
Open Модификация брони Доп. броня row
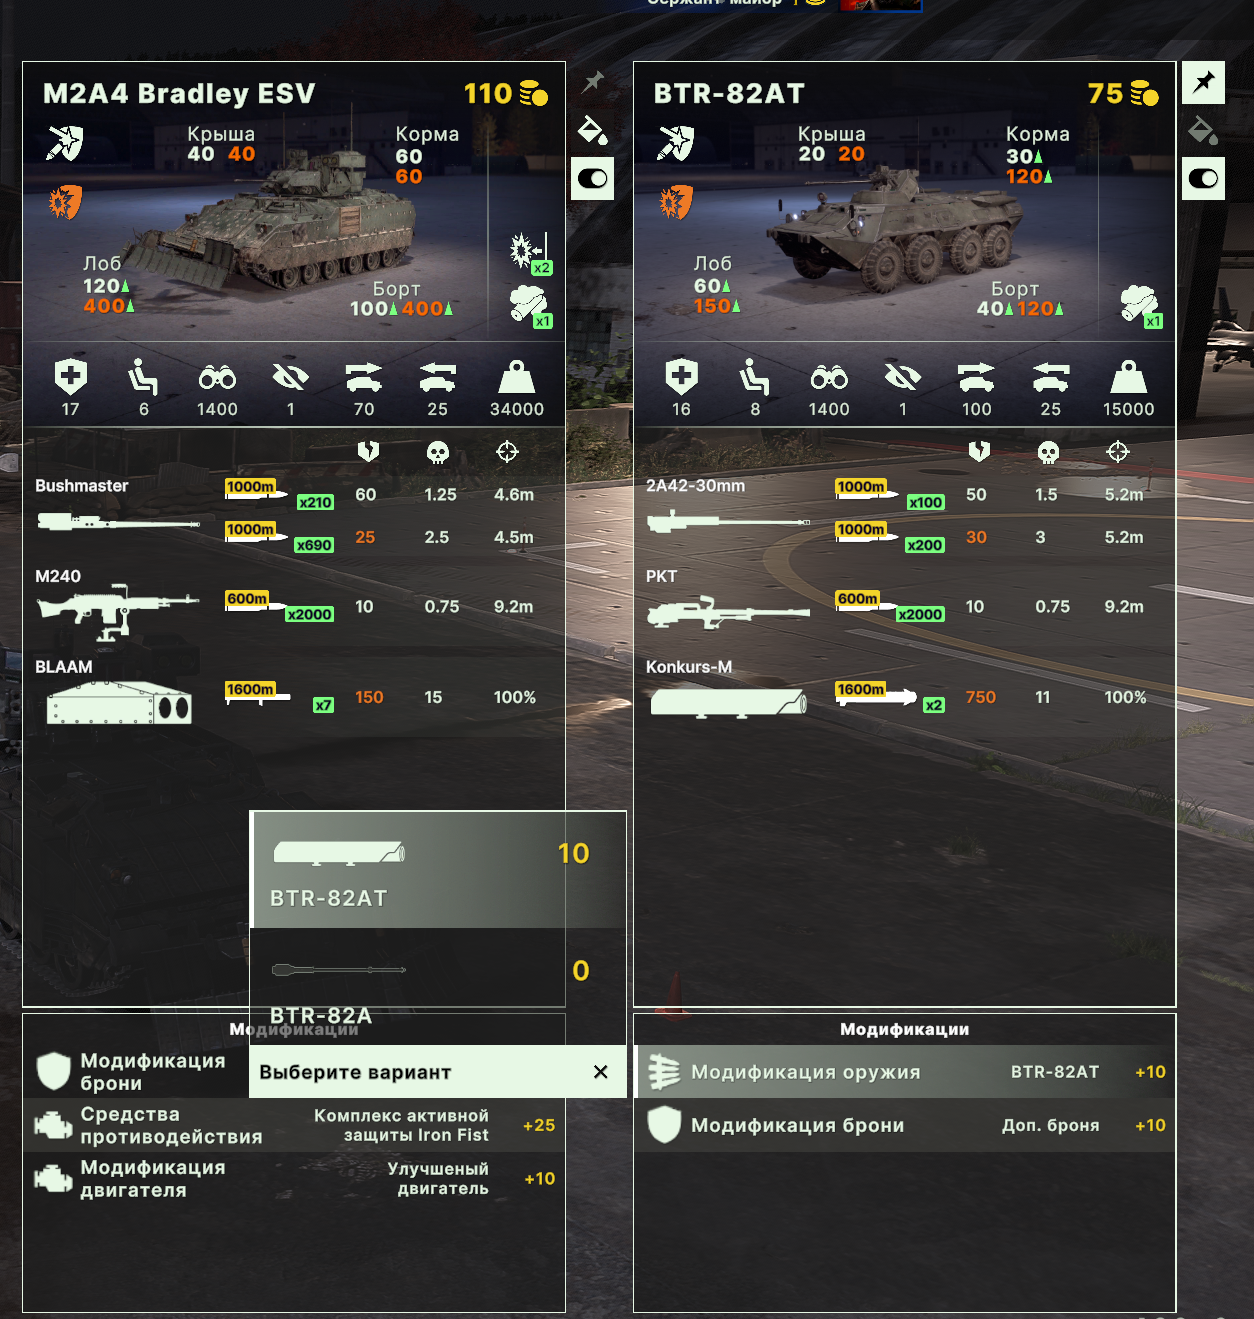(x=905, y=1125)
